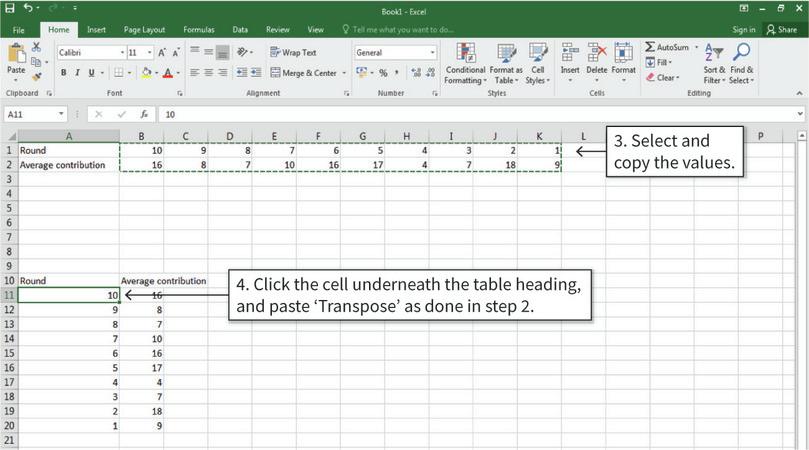Toggle center horizontal alignment
Screen dimensions: 809x450
point(208,73)
